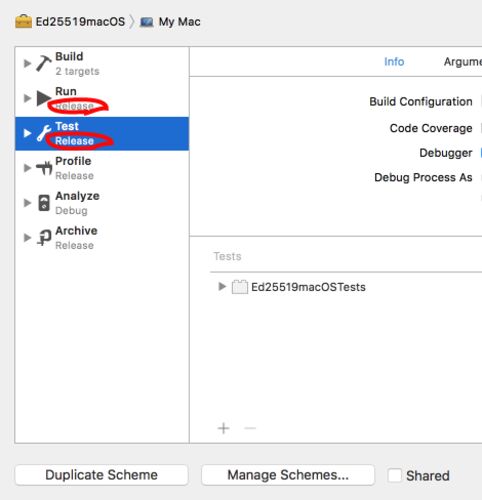Select the Test wrench icon
The height and width of the screenshot is (500, 482).
[x=44, y=133]
